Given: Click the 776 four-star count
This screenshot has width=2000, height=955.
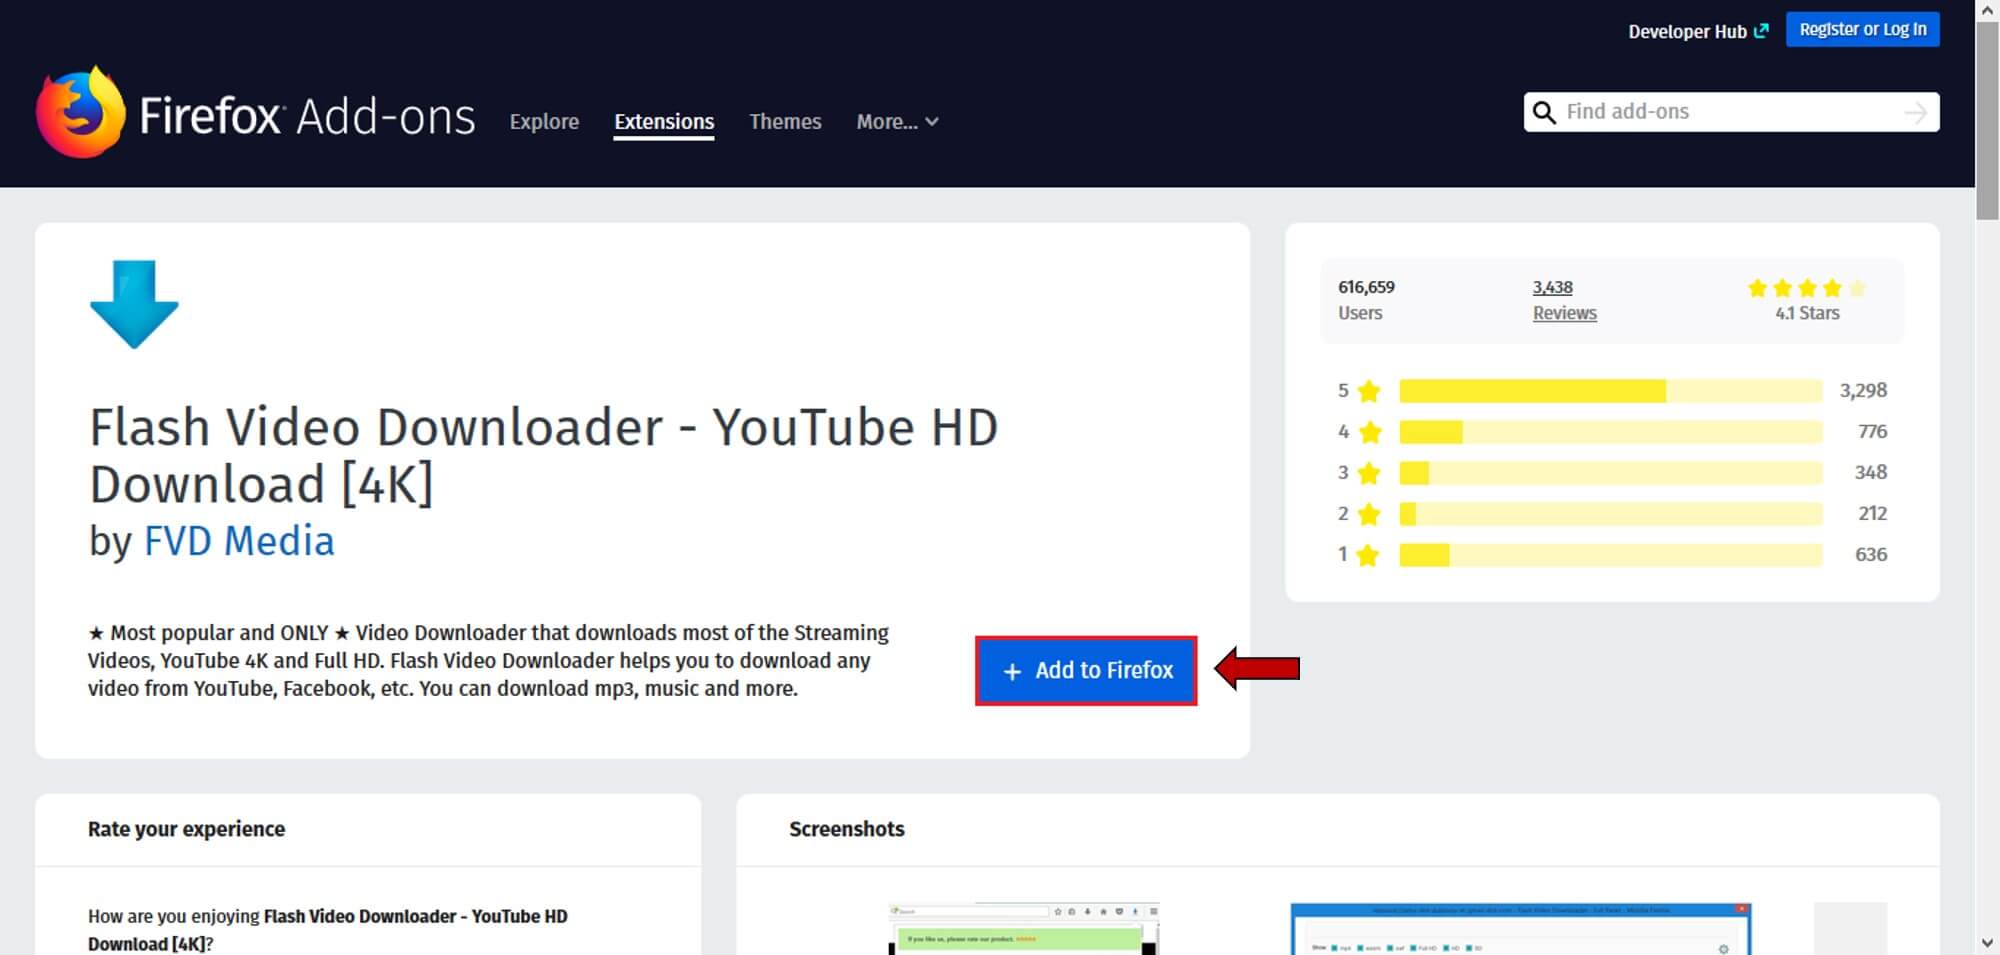Looking at the screenshot, I should click(1872, 431).
